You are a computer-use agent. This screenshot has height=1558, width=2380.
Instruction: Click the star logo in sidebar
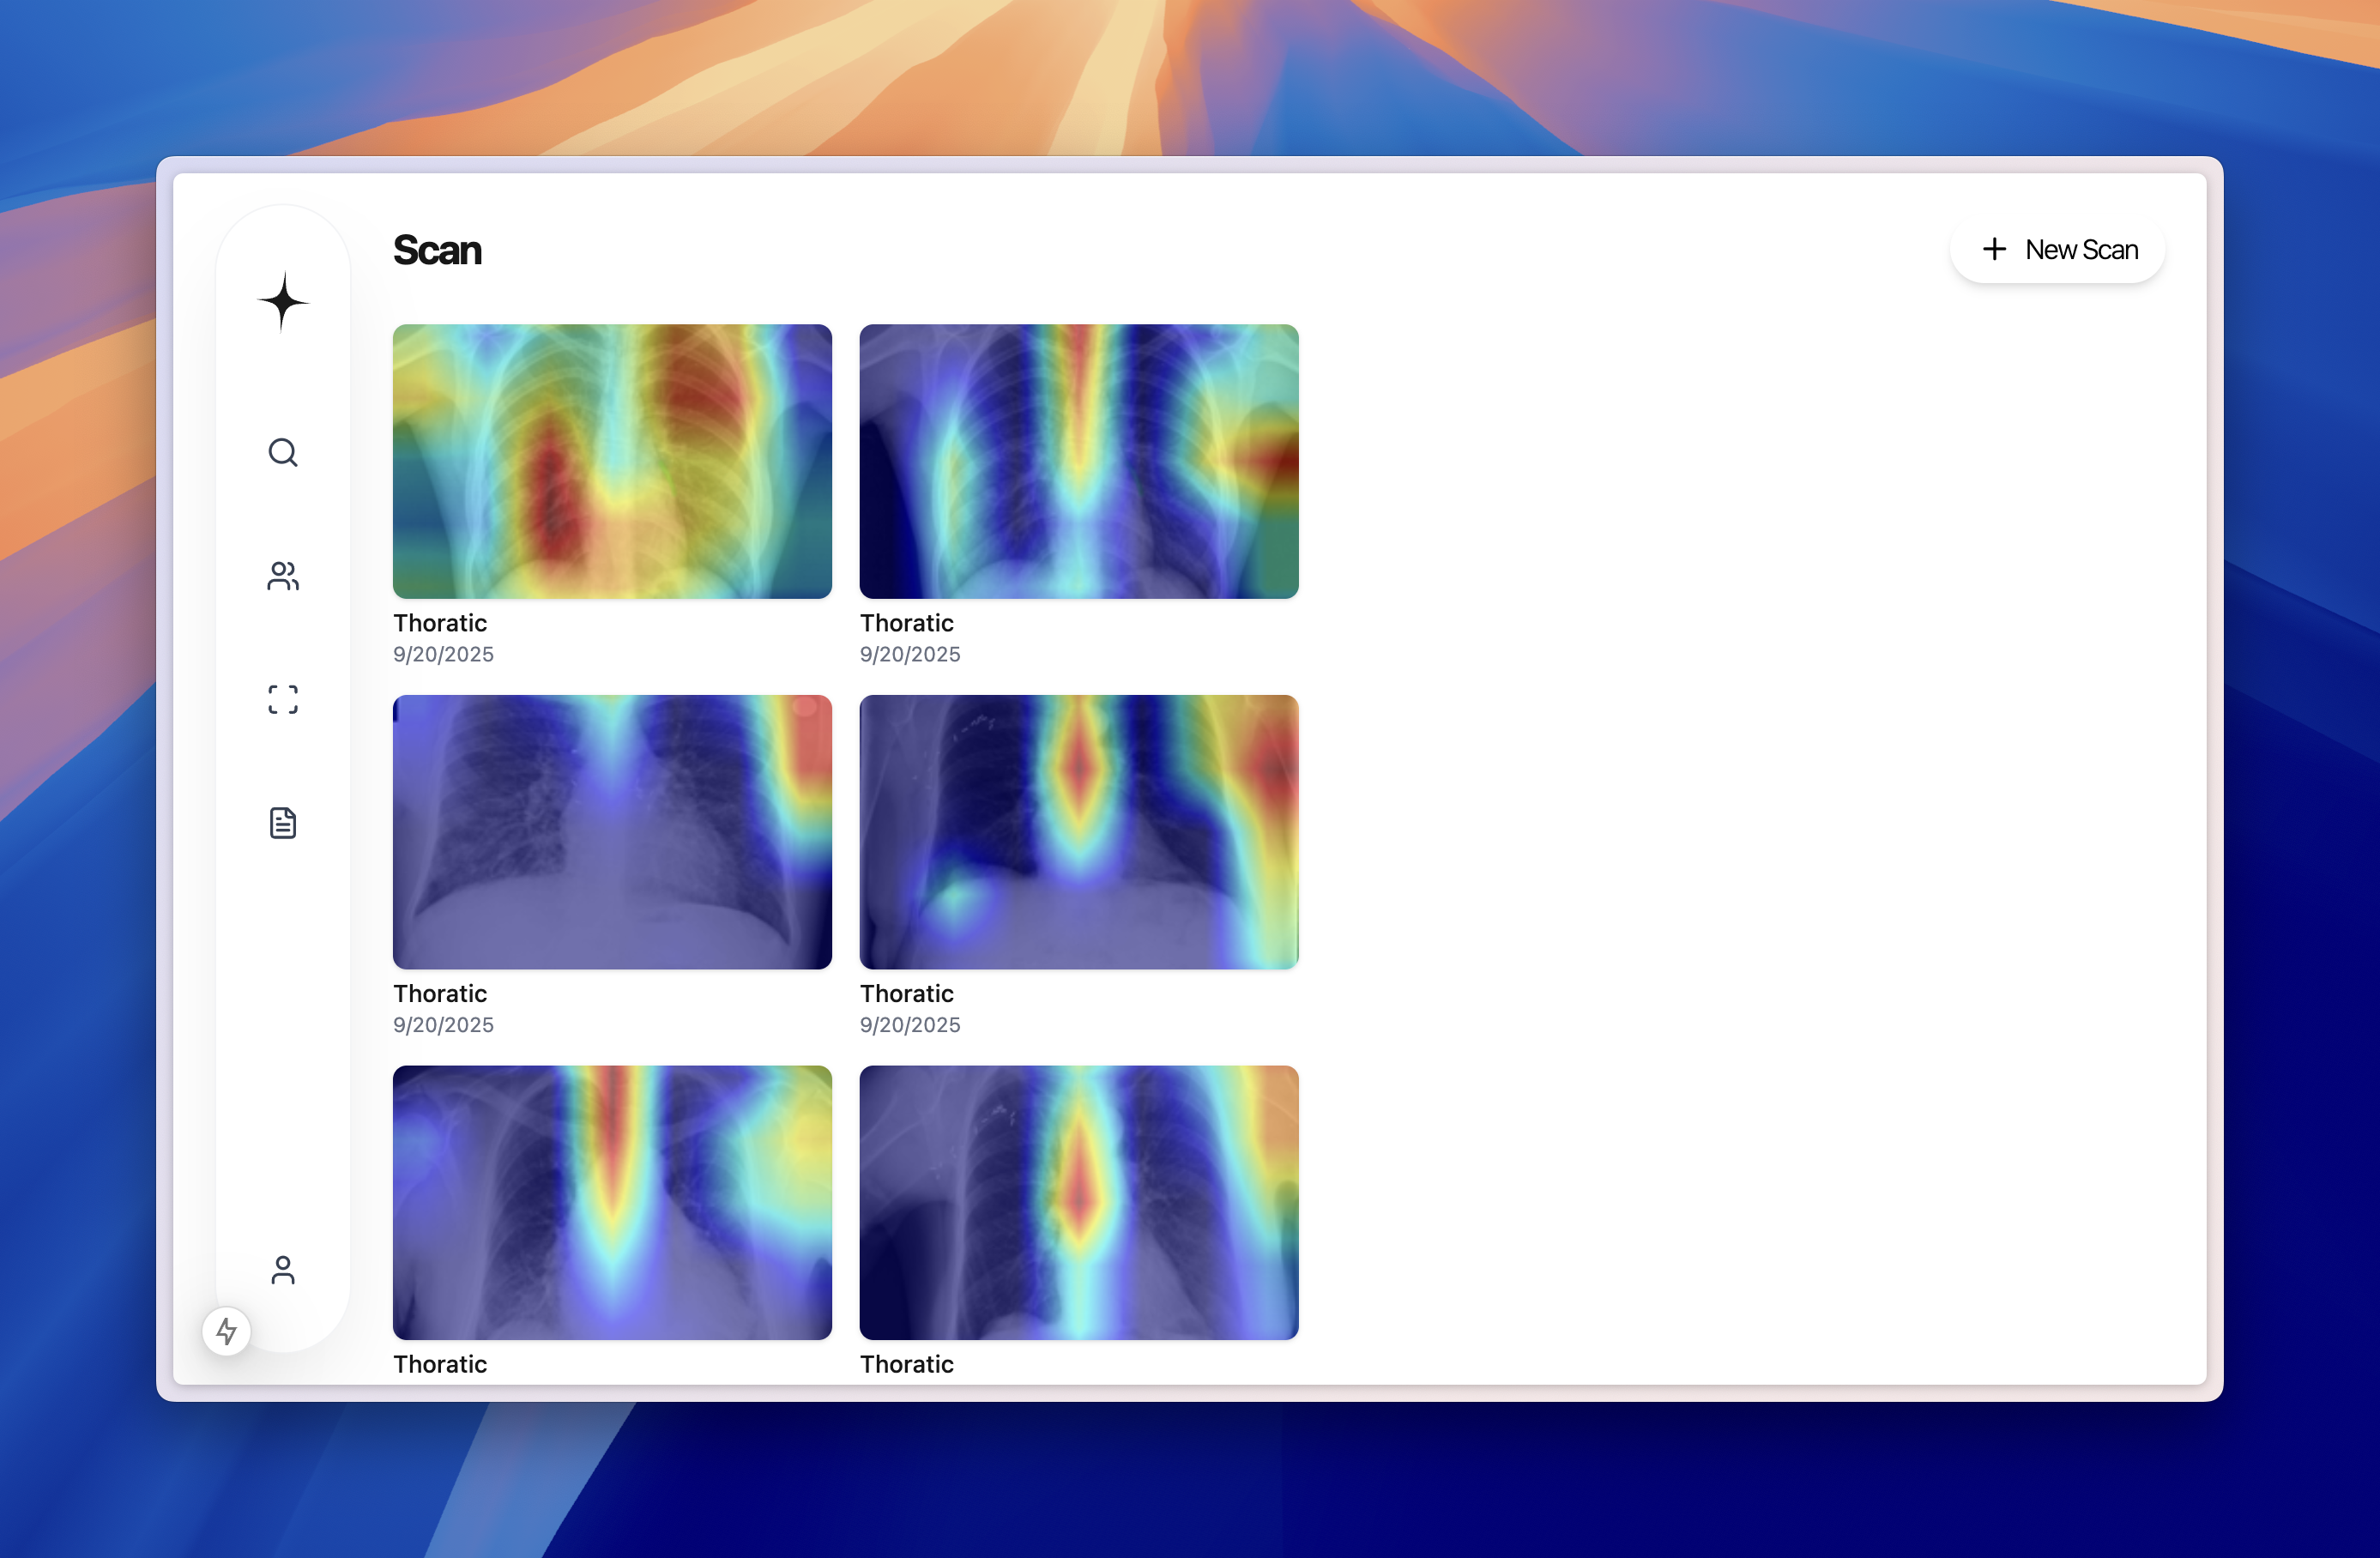(283, 301)
